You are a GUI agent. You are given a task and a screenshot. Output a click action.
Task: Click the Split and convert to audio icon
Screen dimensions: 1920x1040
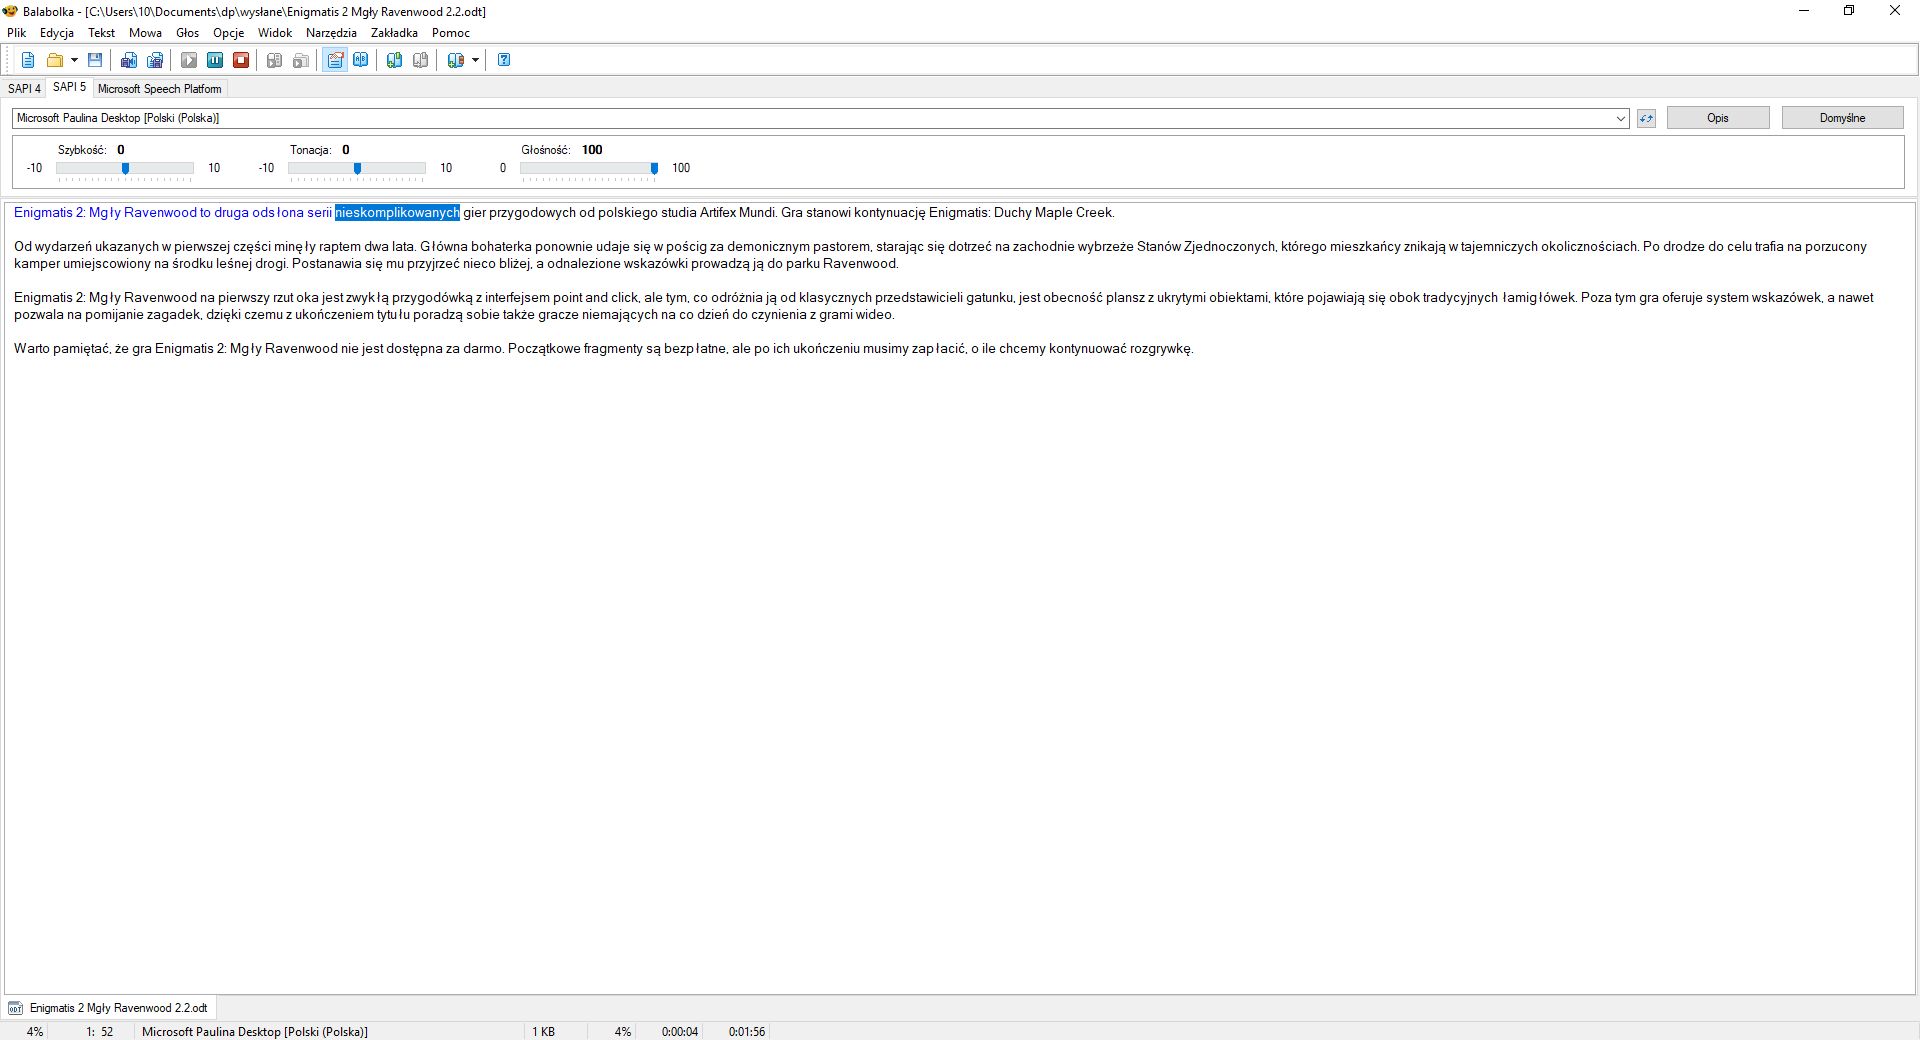(155, 60)
